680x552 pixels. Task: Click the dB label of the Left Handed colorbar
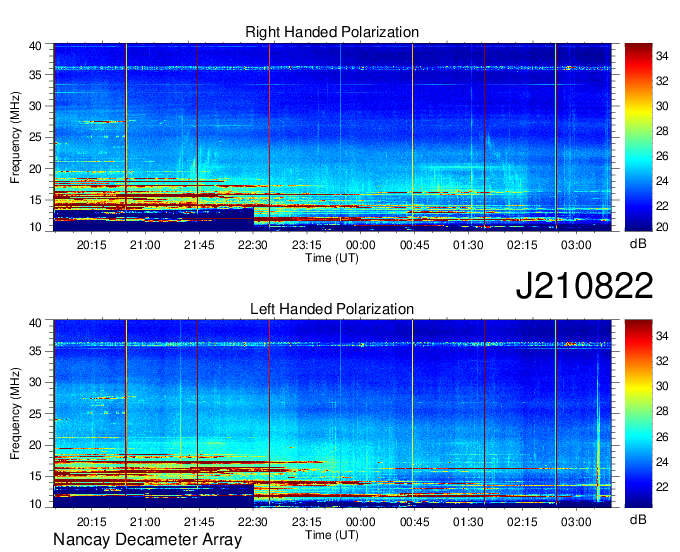point(638,519)
